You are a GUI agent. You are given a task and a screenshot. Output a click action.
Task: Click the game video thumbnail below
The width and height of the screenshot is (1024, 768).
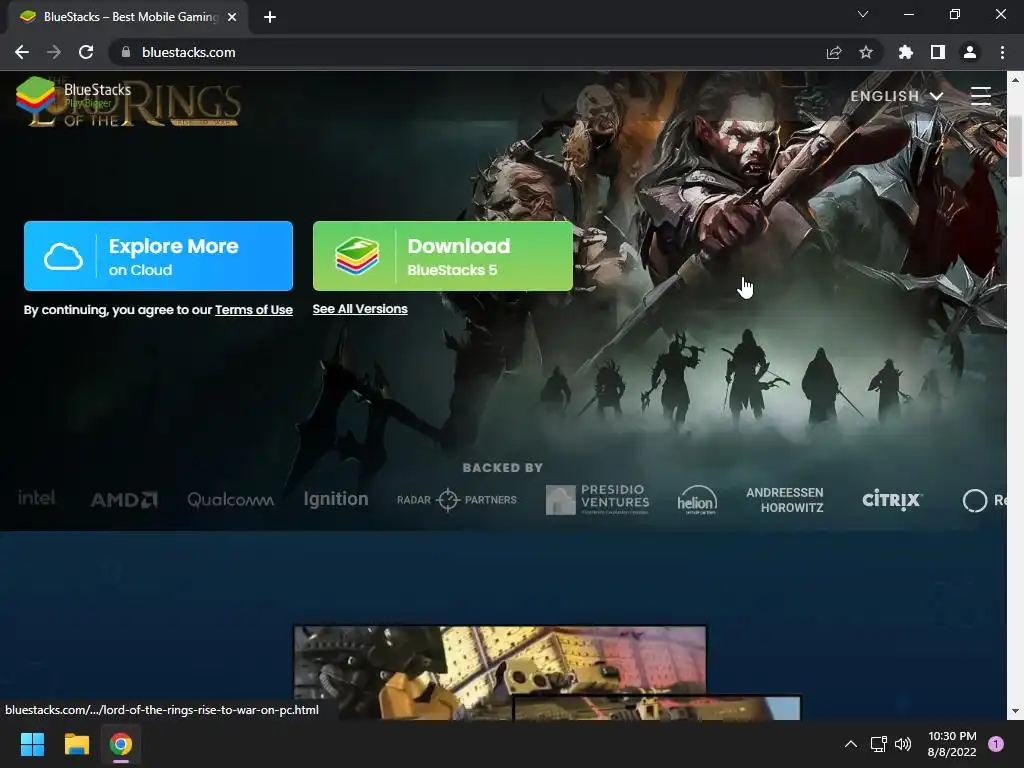coord(500,673)
